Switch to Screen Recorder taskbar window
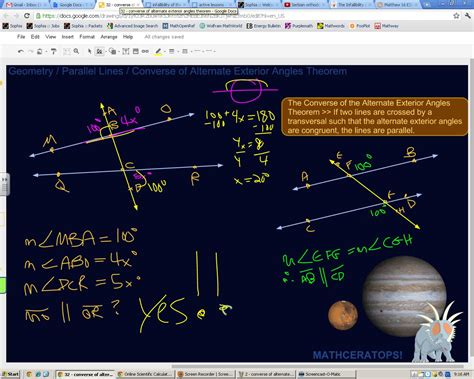 click(x=205, y=374)
